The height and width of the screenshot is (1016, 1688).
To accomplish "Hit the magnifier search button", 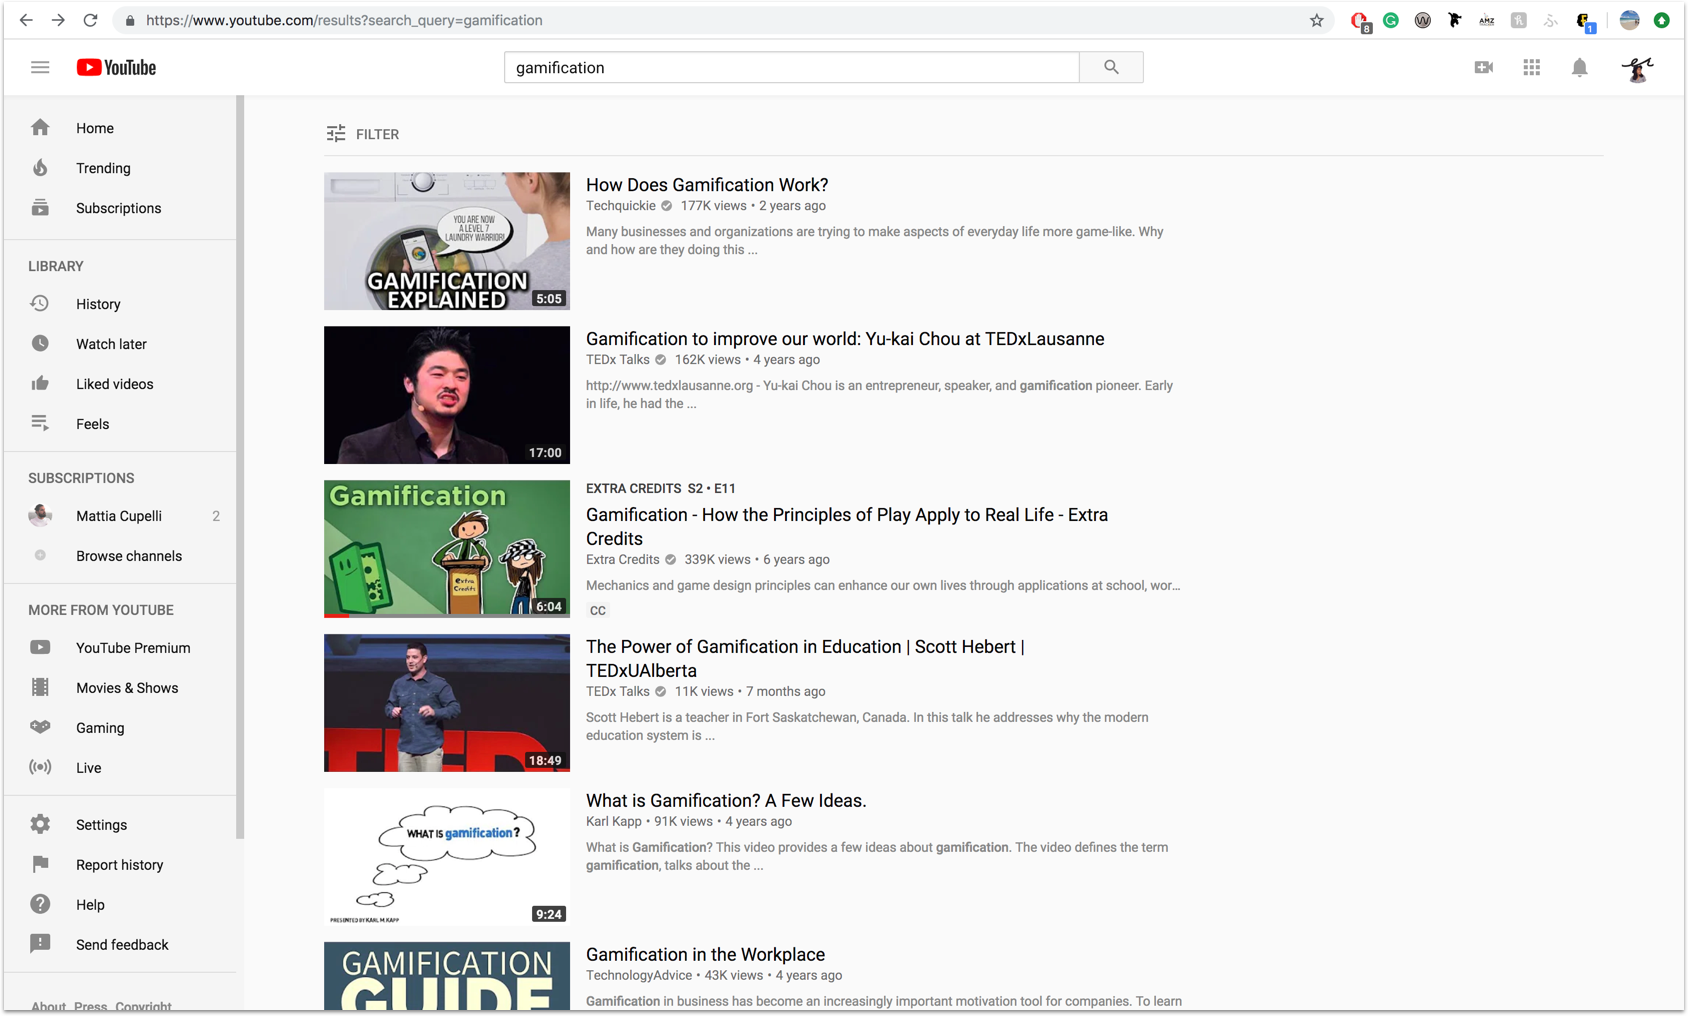I will 1111,67.
